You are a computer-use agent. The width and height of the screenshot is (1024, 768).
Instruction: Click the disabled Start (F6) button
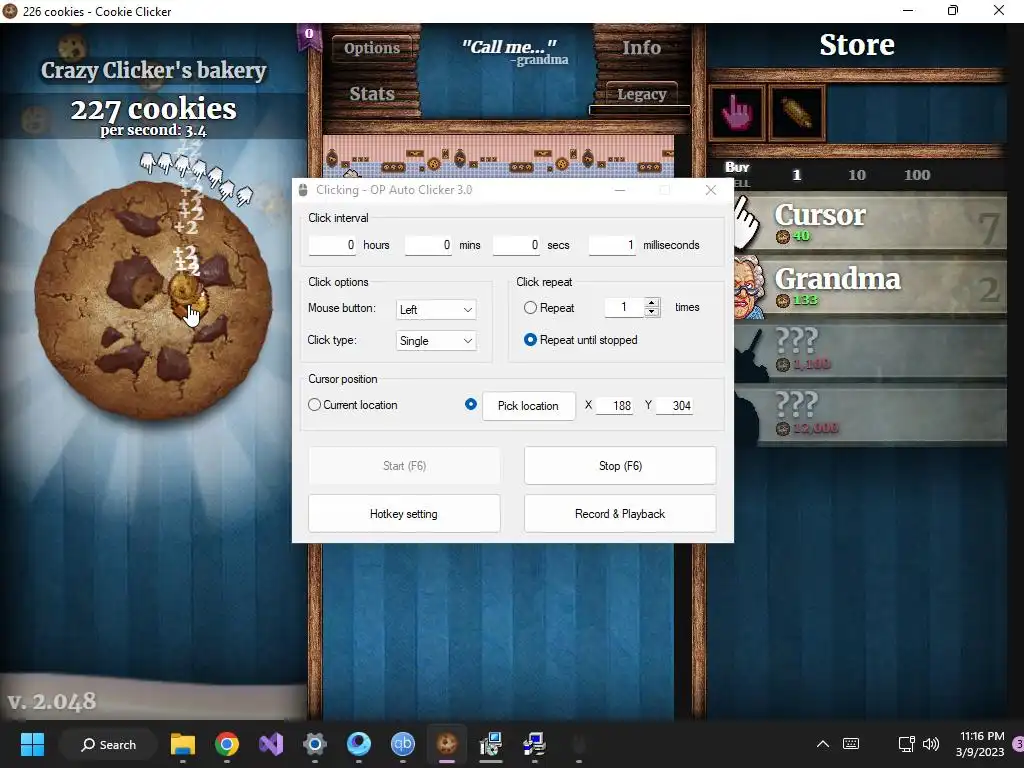(404, 466)
